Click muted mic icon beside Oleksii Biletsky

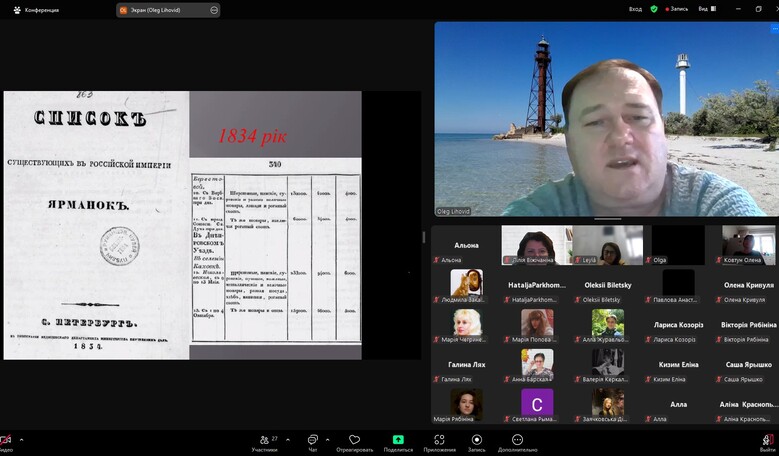(578, 300)
